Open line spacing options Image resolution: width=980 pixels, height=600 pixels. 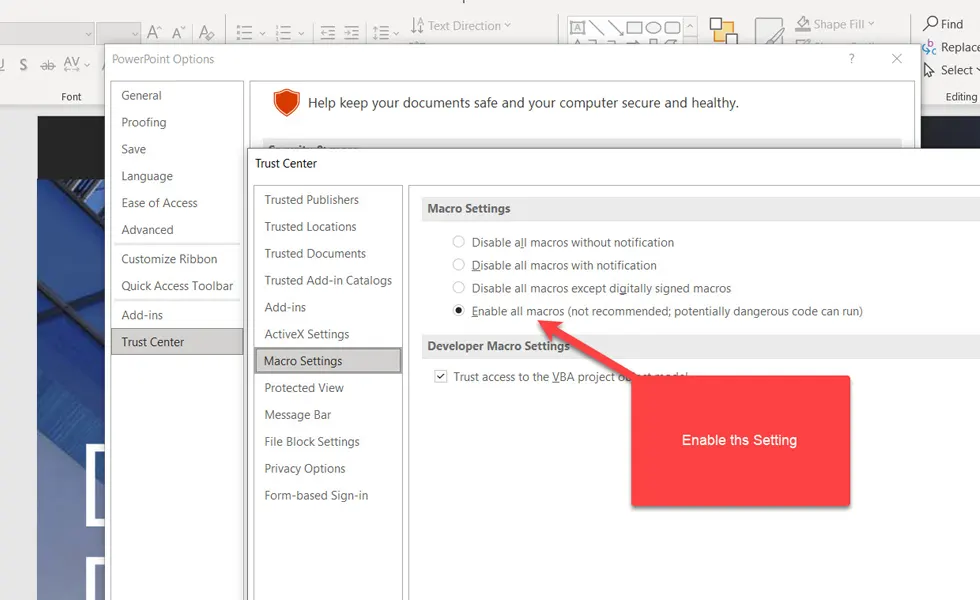(381, 32)
